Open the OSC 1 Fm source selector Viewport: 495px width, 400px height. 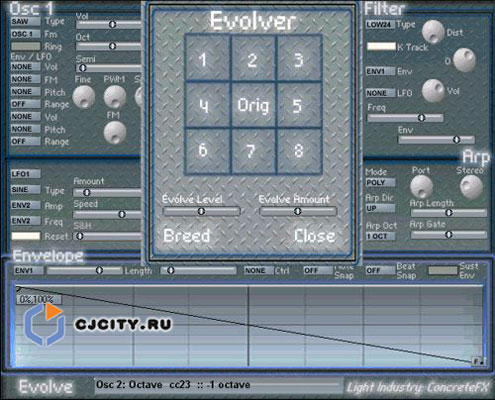pyautogui.click(x=26, y=34)
